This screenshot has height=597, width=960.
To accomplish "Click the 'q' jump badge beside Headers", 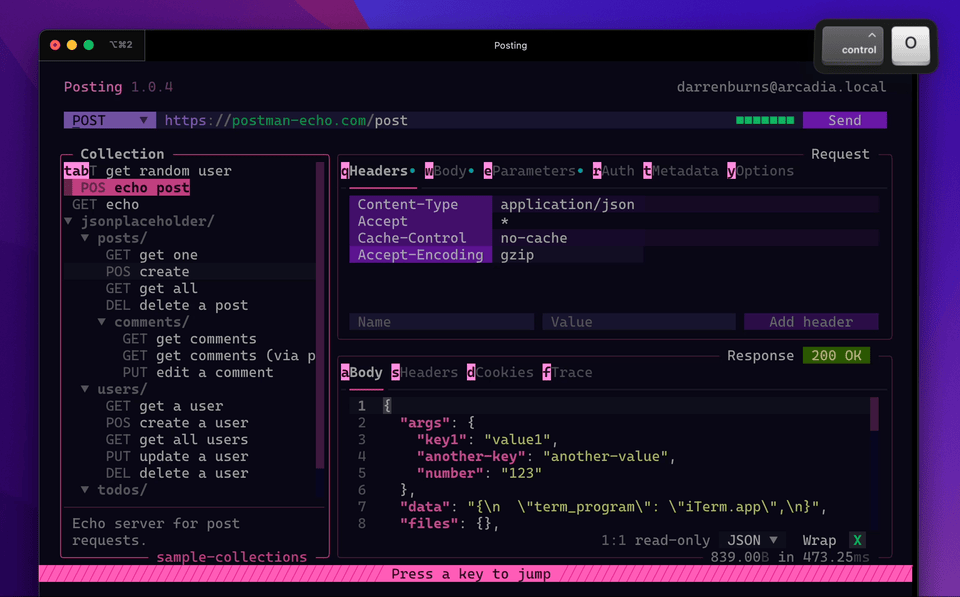I will 345,171.
